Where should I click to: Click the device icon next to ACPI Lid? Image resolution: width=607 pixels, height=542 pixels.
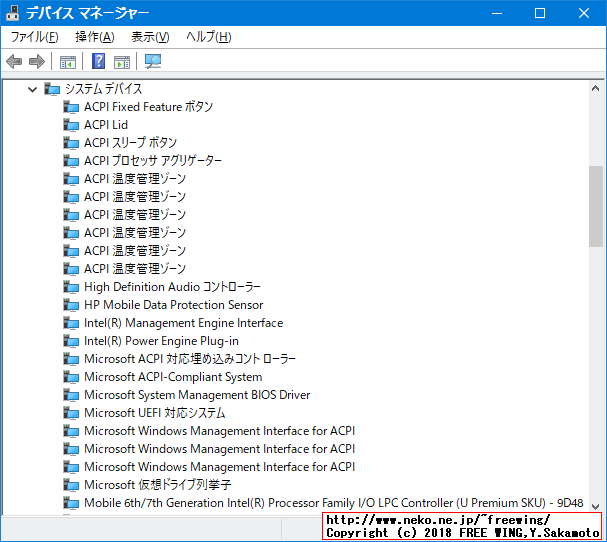pos(71,125)
